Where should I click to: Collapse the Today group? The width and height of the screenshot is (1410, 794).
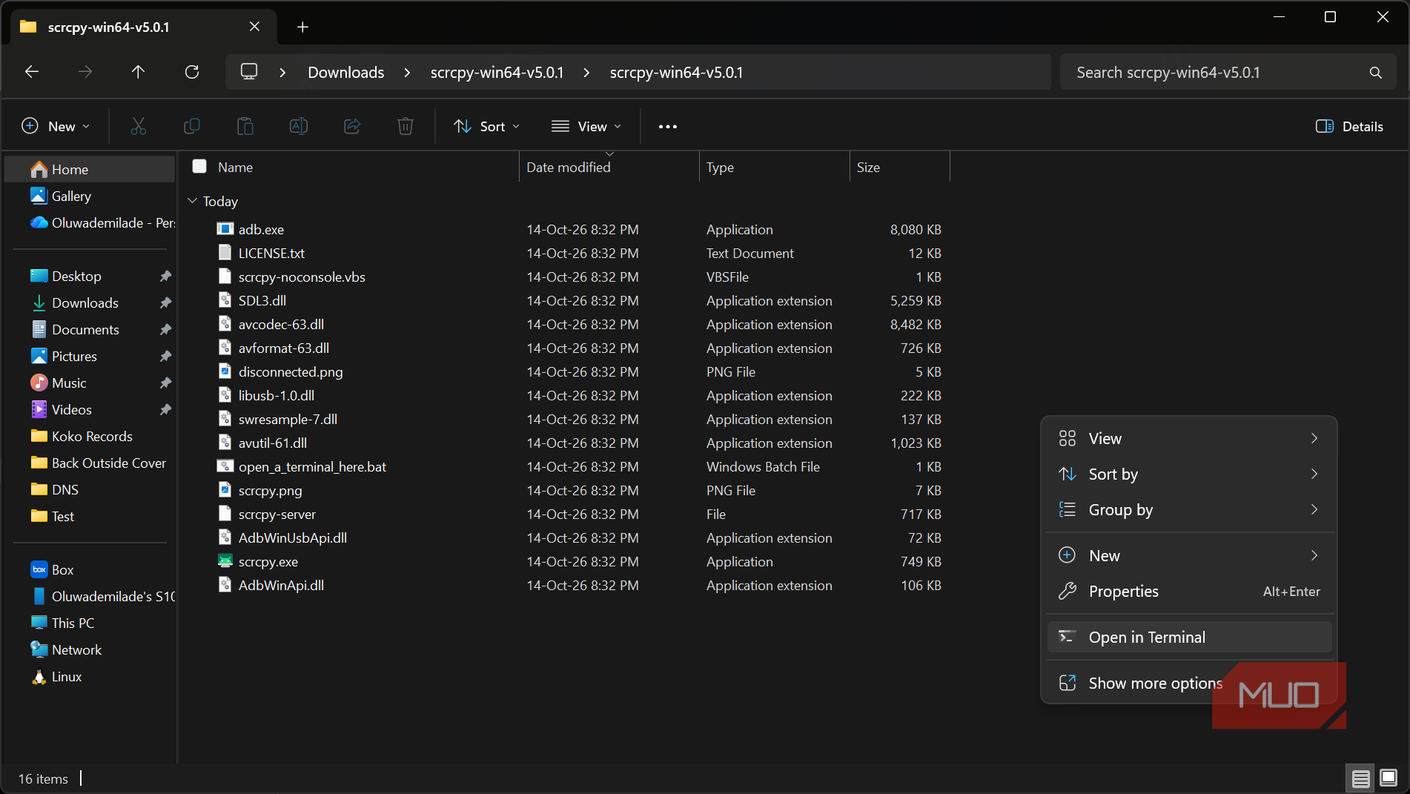pyautogui.click(x=192, y=201)
